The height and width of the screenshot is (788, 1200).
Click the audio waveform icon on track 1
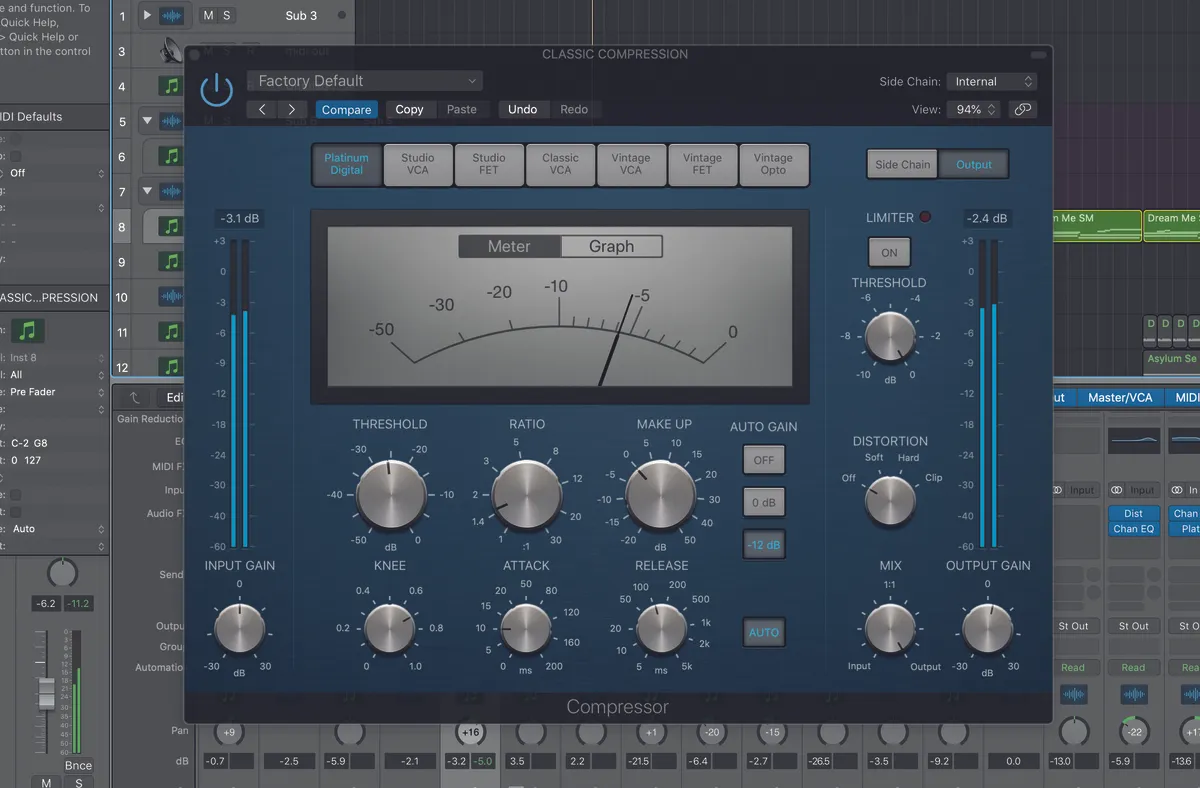[173, 15]
